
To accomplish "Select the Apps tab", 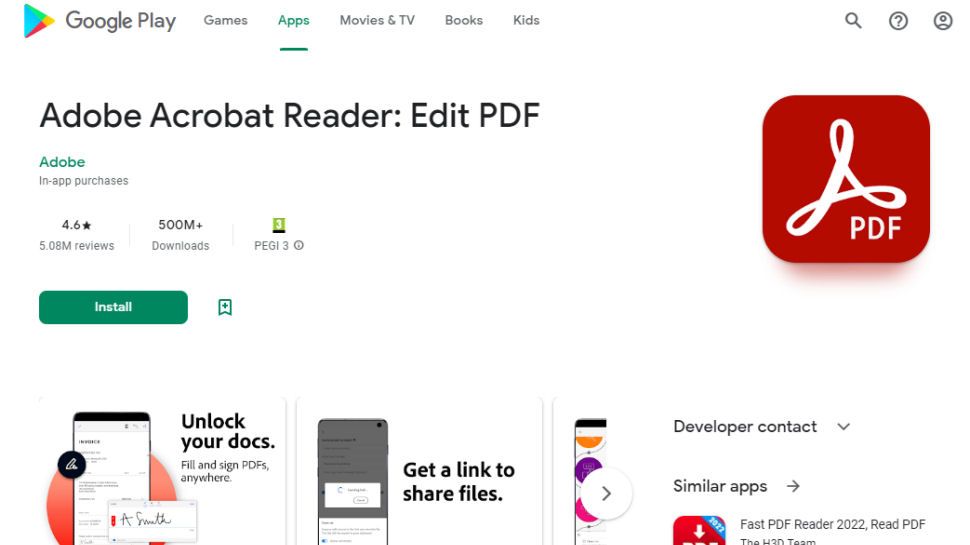I will (x=293, y=20).
